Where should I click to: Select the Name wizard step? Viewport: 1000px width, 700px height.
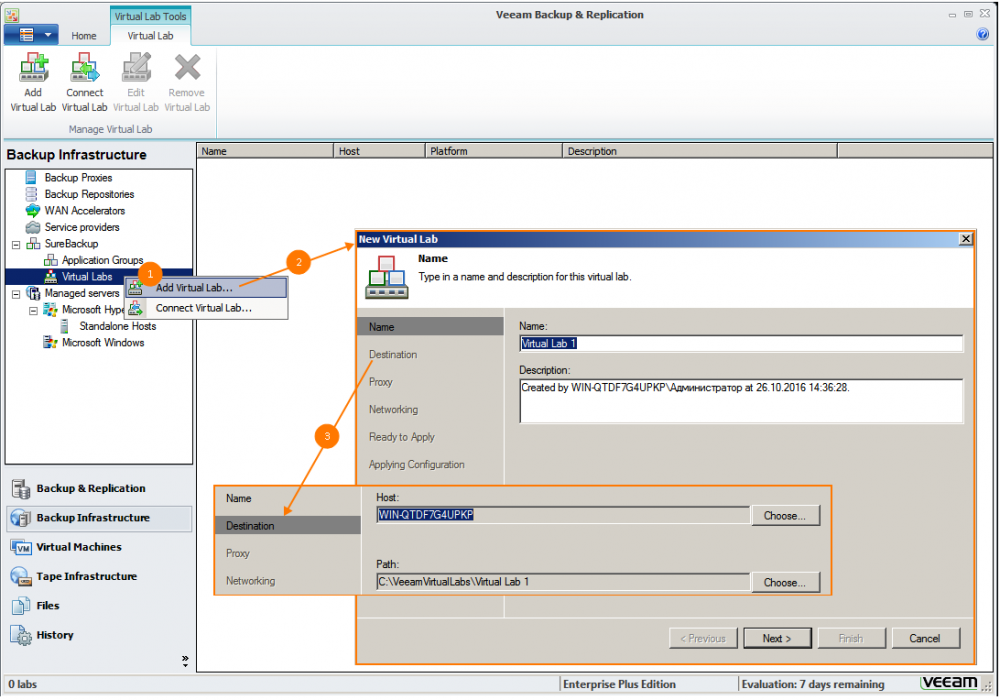coord(430,327)
